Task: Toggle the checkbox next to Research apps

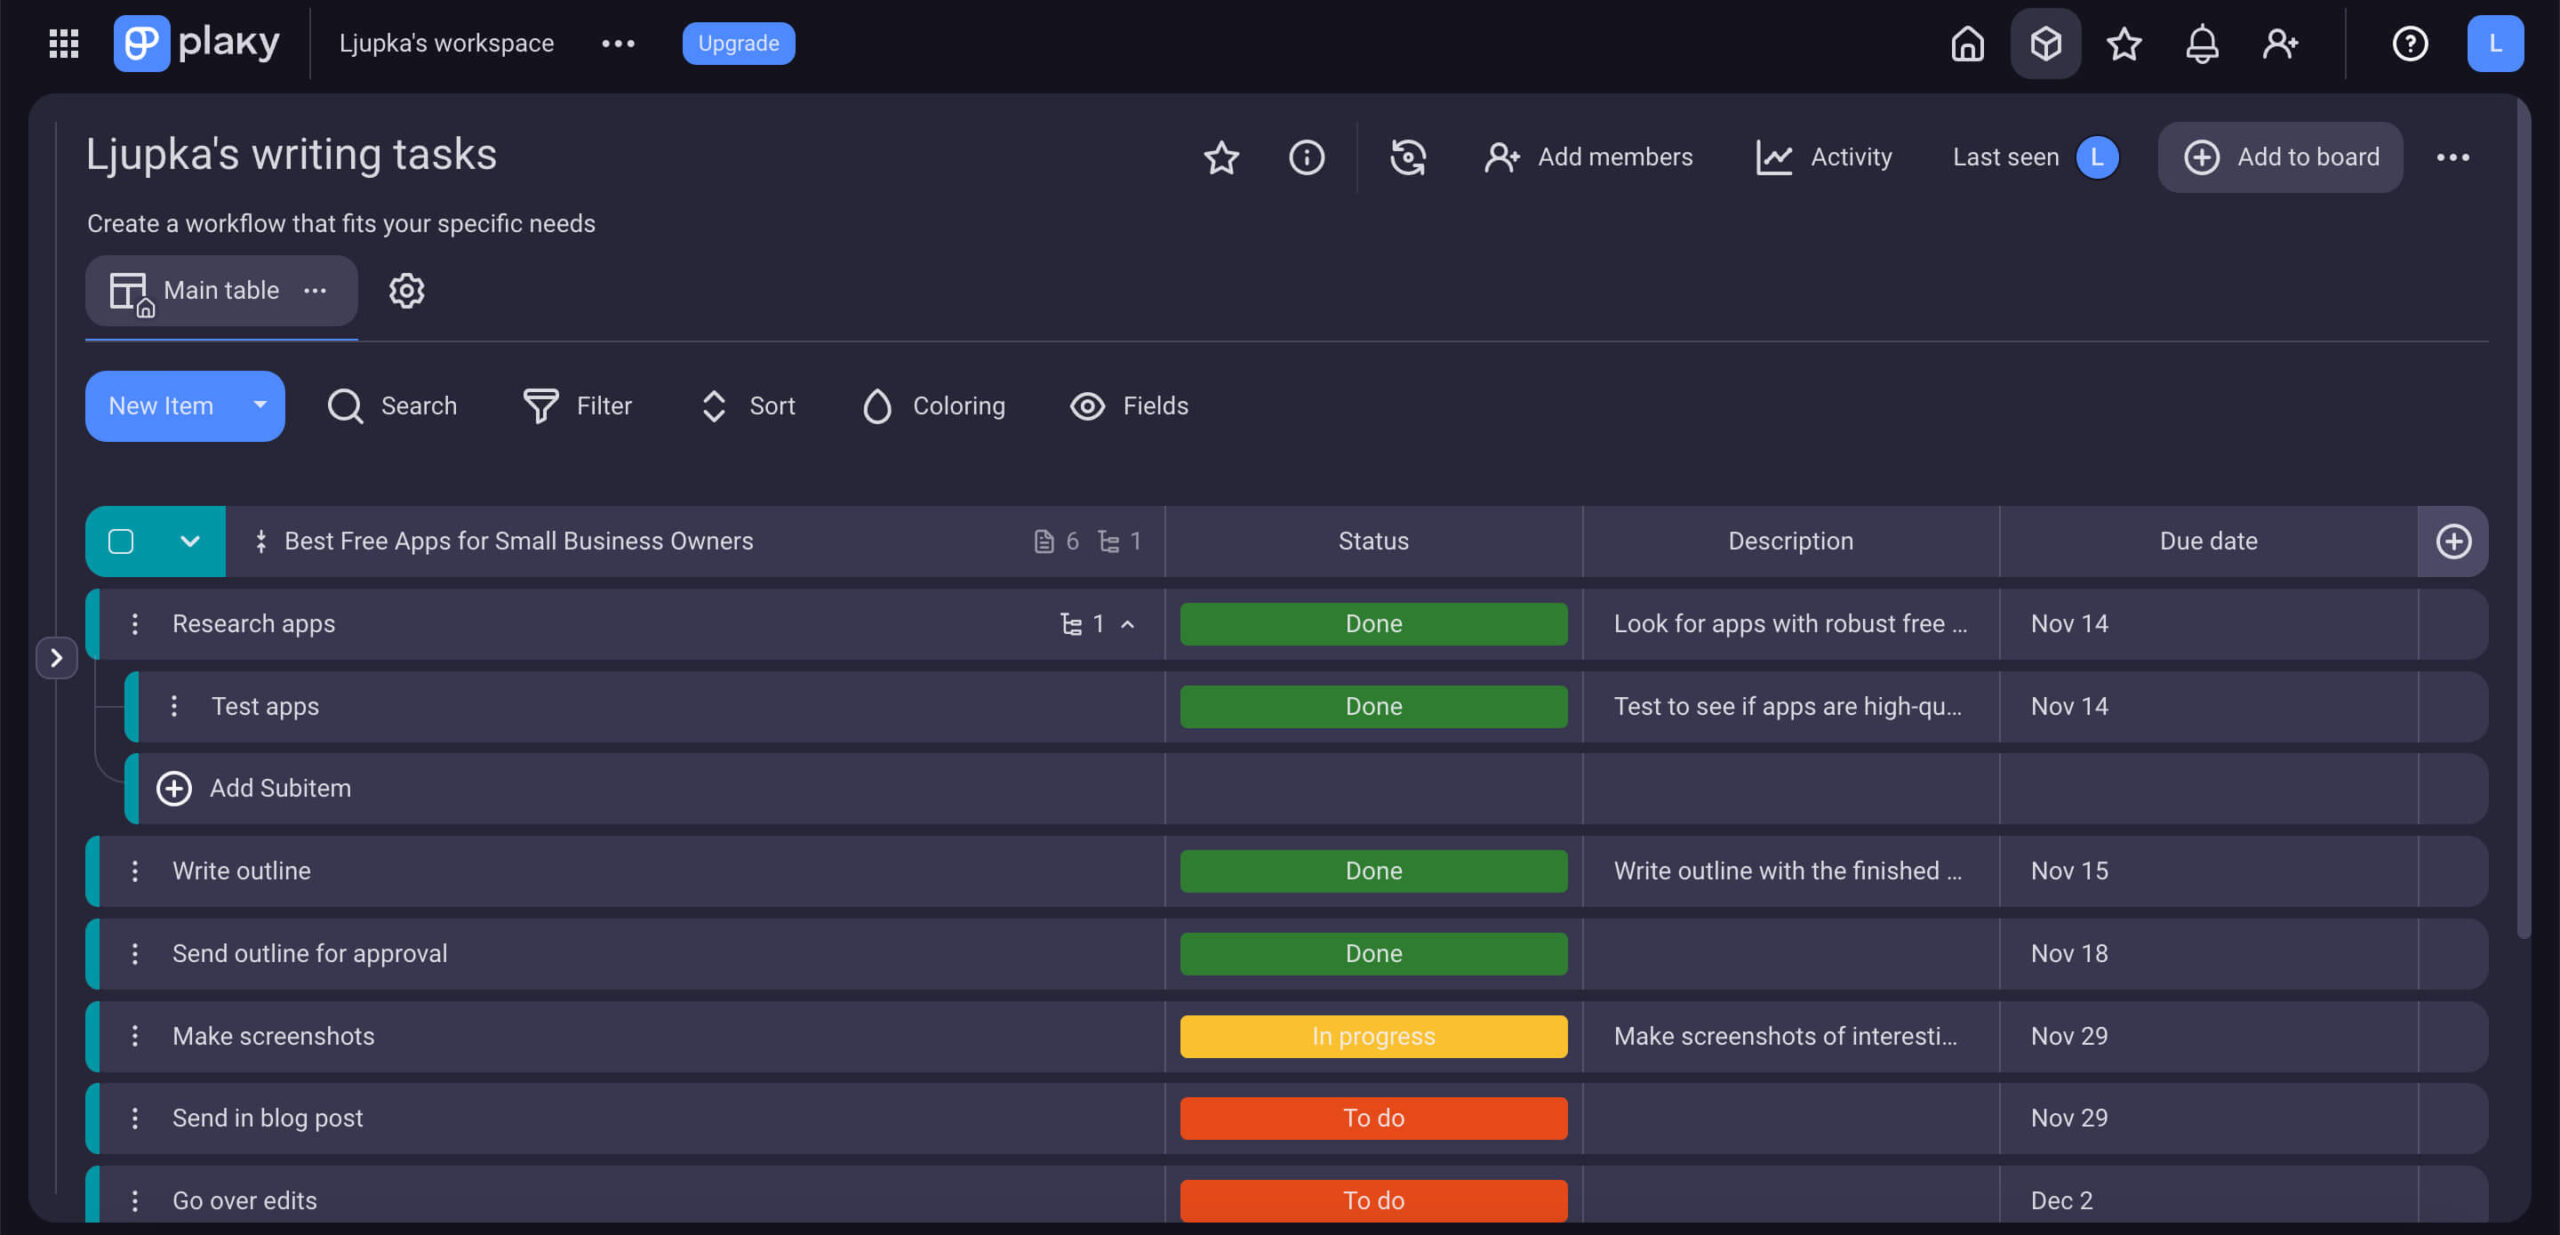Action: [x=122, y=622]
